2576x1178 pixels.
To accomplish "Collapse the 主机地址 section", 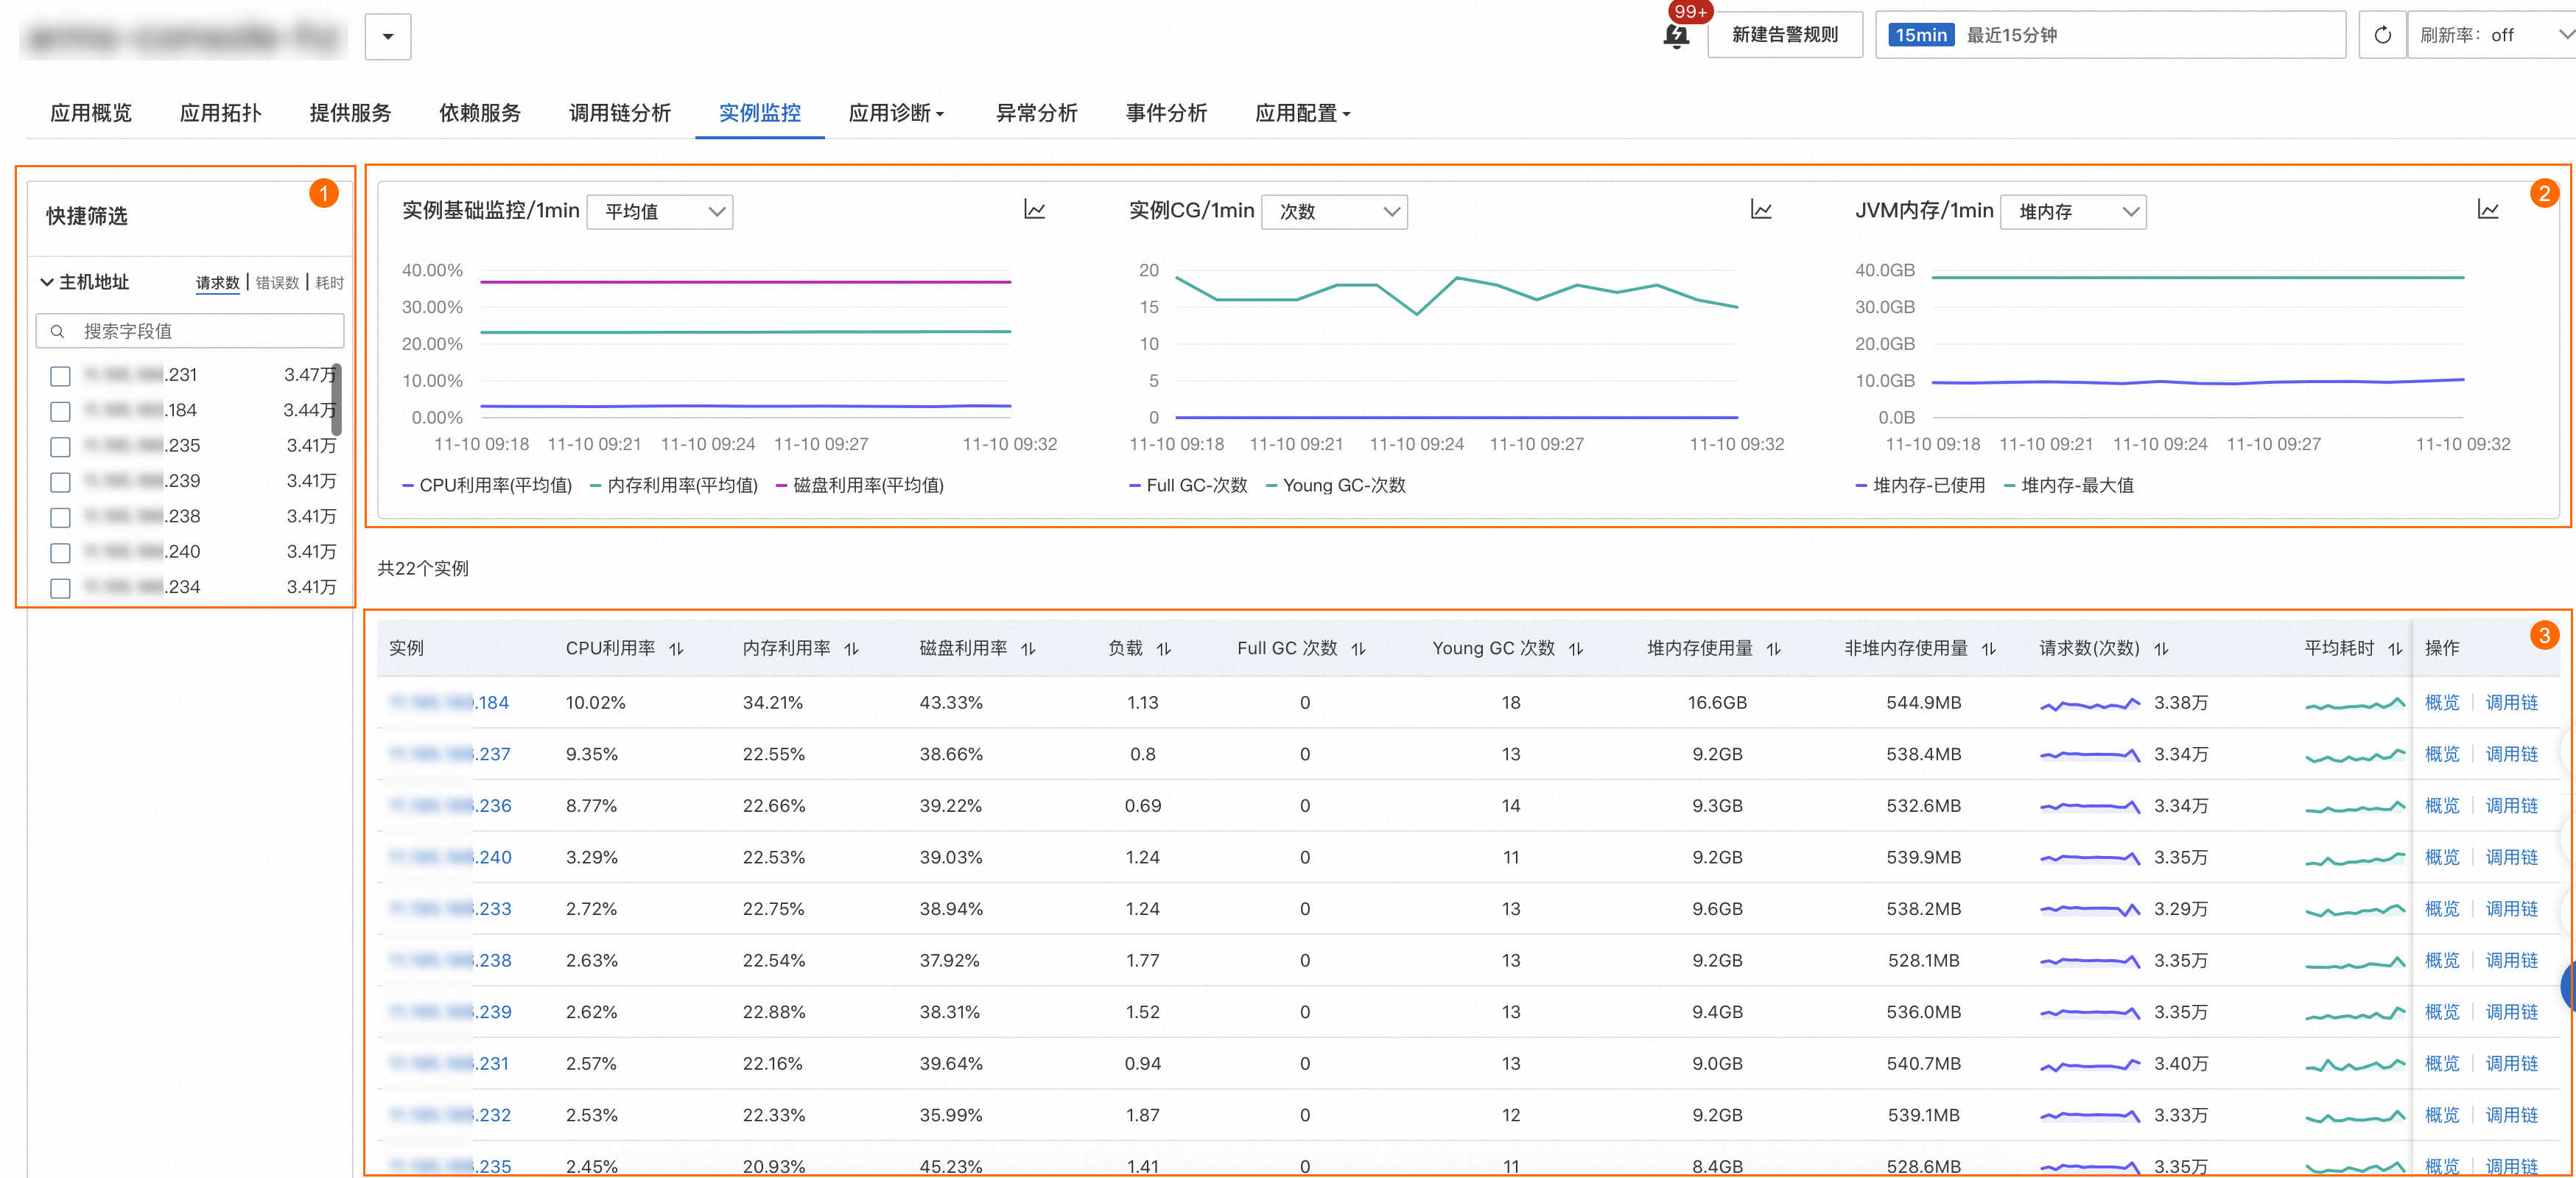I will (46, 282).
